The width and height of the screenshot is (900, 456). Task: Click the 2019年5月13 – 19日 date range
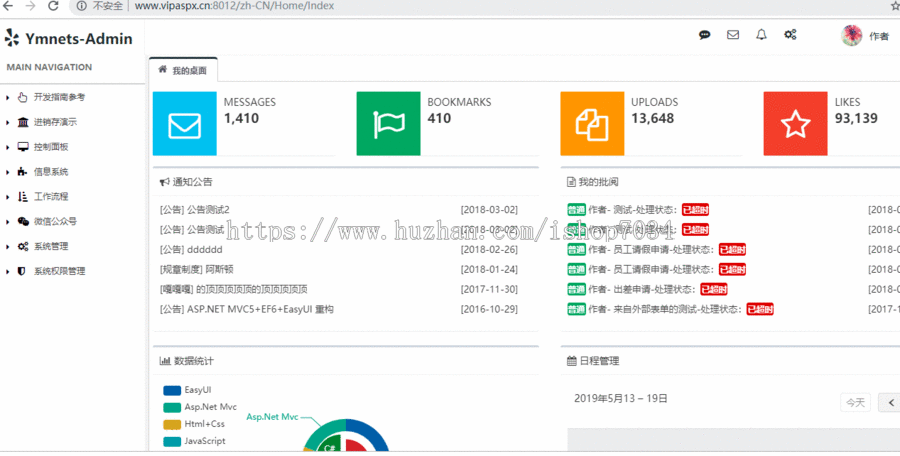coord(620,398)
